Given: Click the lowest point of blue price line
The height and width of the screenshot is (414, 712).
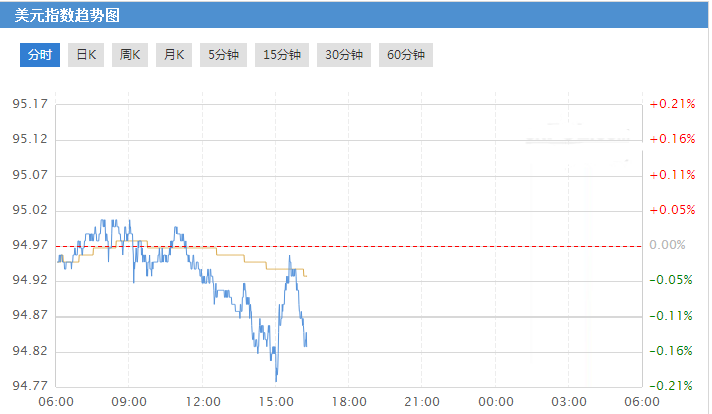Looking at the screenshot, I should point(276,381).
